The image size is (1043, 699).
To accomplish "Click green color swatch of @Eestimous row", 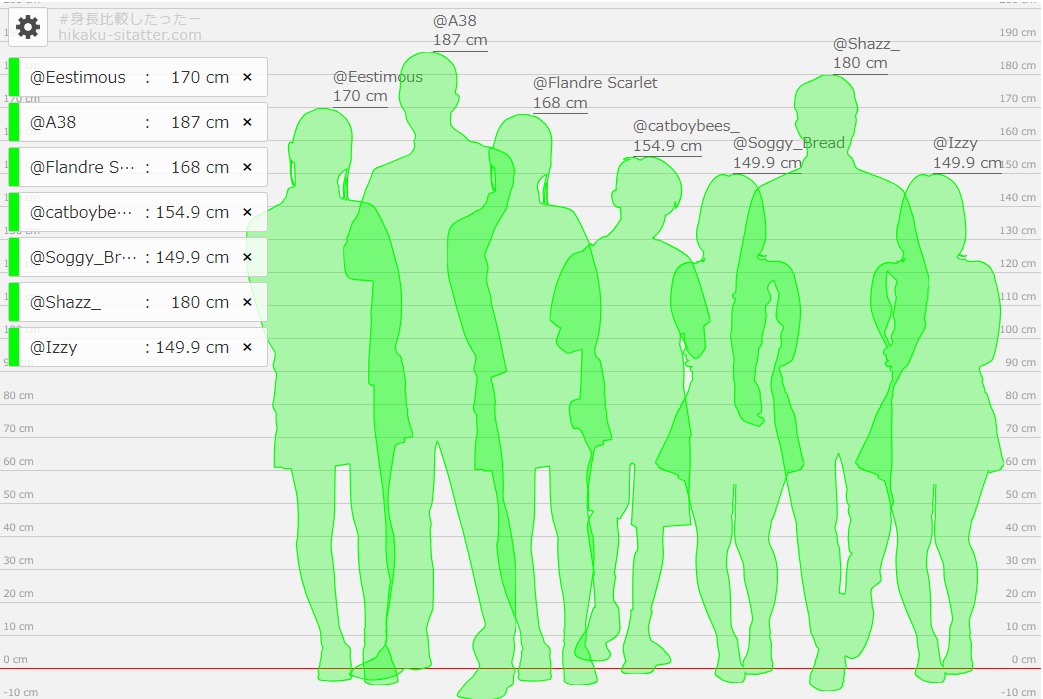I will click(14, 77).
